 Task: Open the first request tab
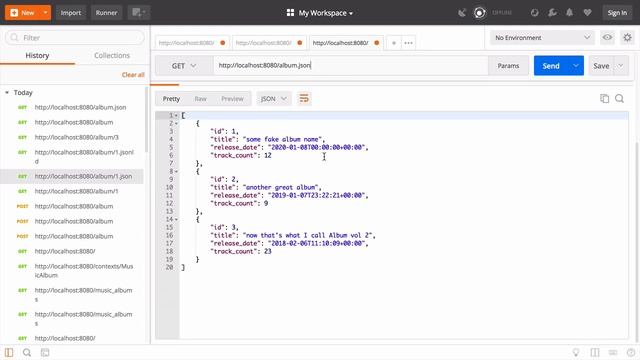(192, 43)
